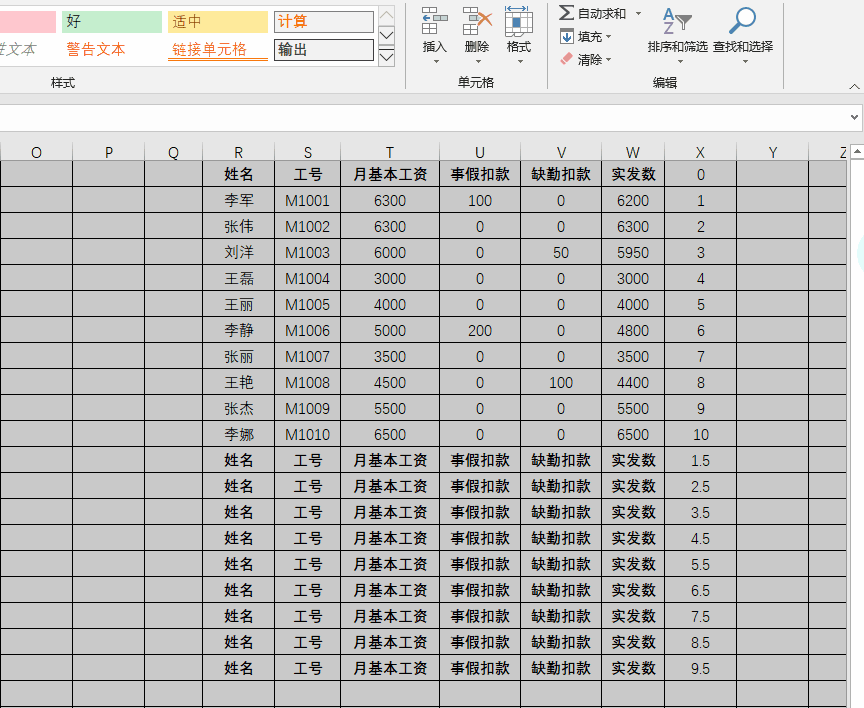Select column header Y
This screenshot has height=708, width=864.
pos(773,152)
